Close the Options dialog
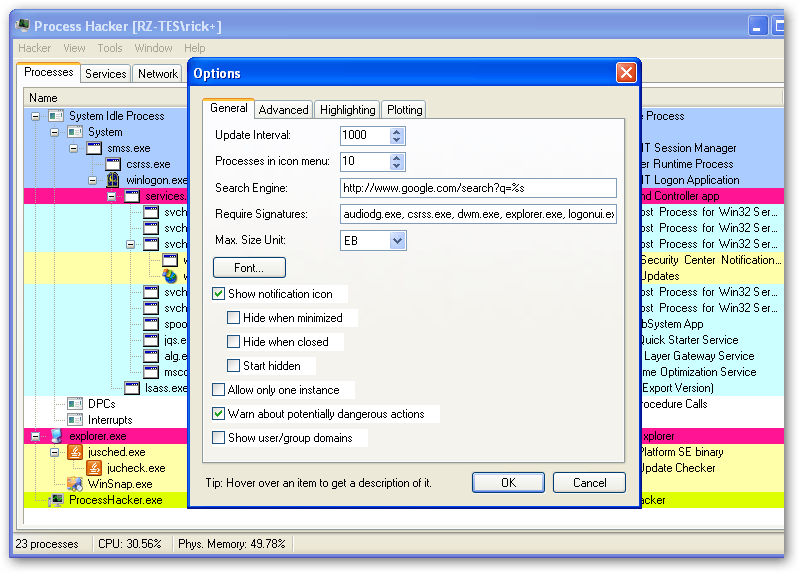Screen dimensions: 799x573 (x=626, y=72)
